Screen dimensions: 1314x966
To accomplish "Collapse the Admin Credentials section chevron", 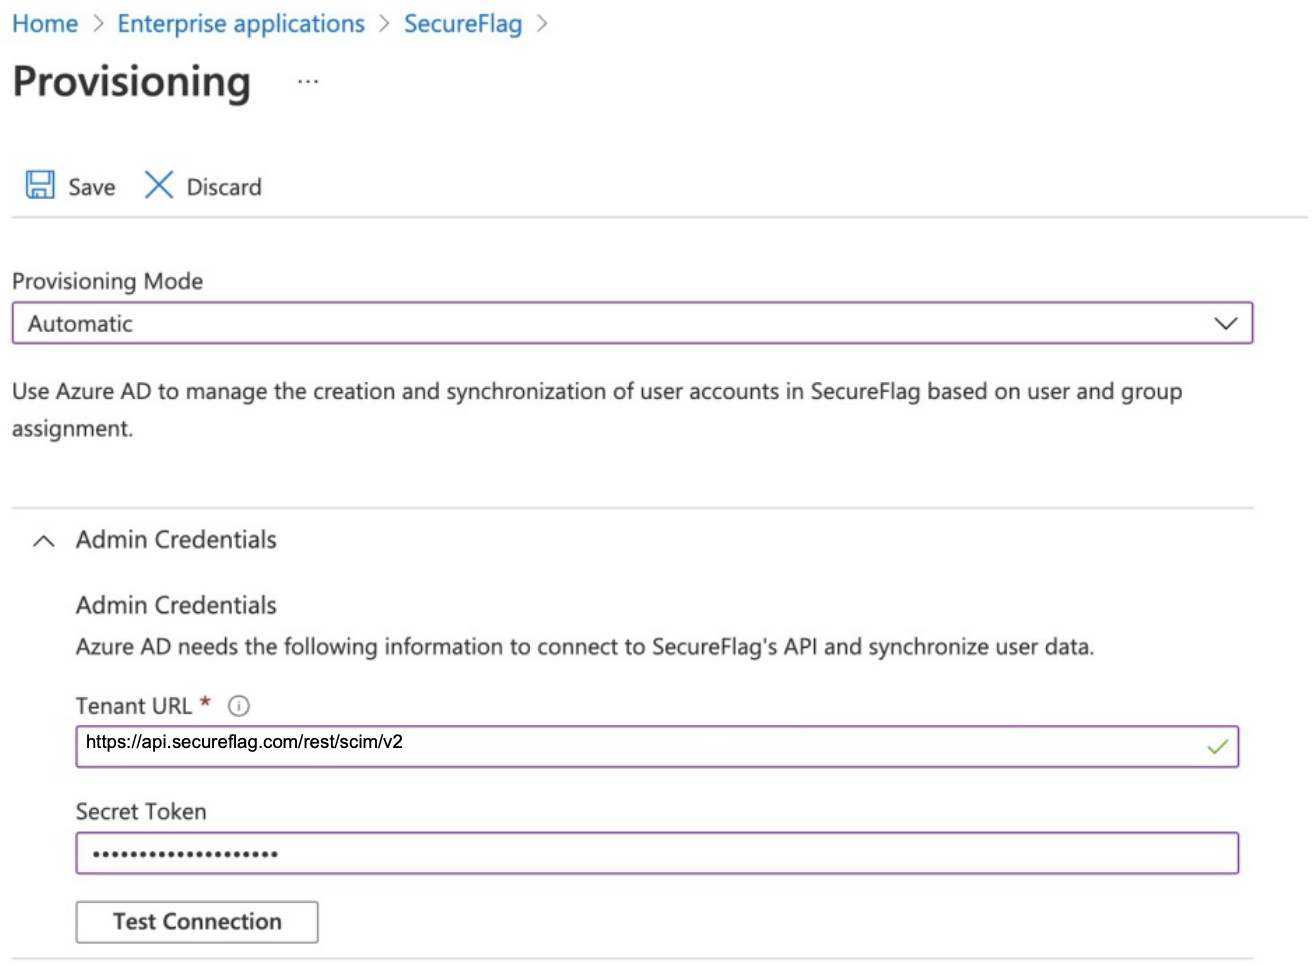I will [x=44, y=541].
